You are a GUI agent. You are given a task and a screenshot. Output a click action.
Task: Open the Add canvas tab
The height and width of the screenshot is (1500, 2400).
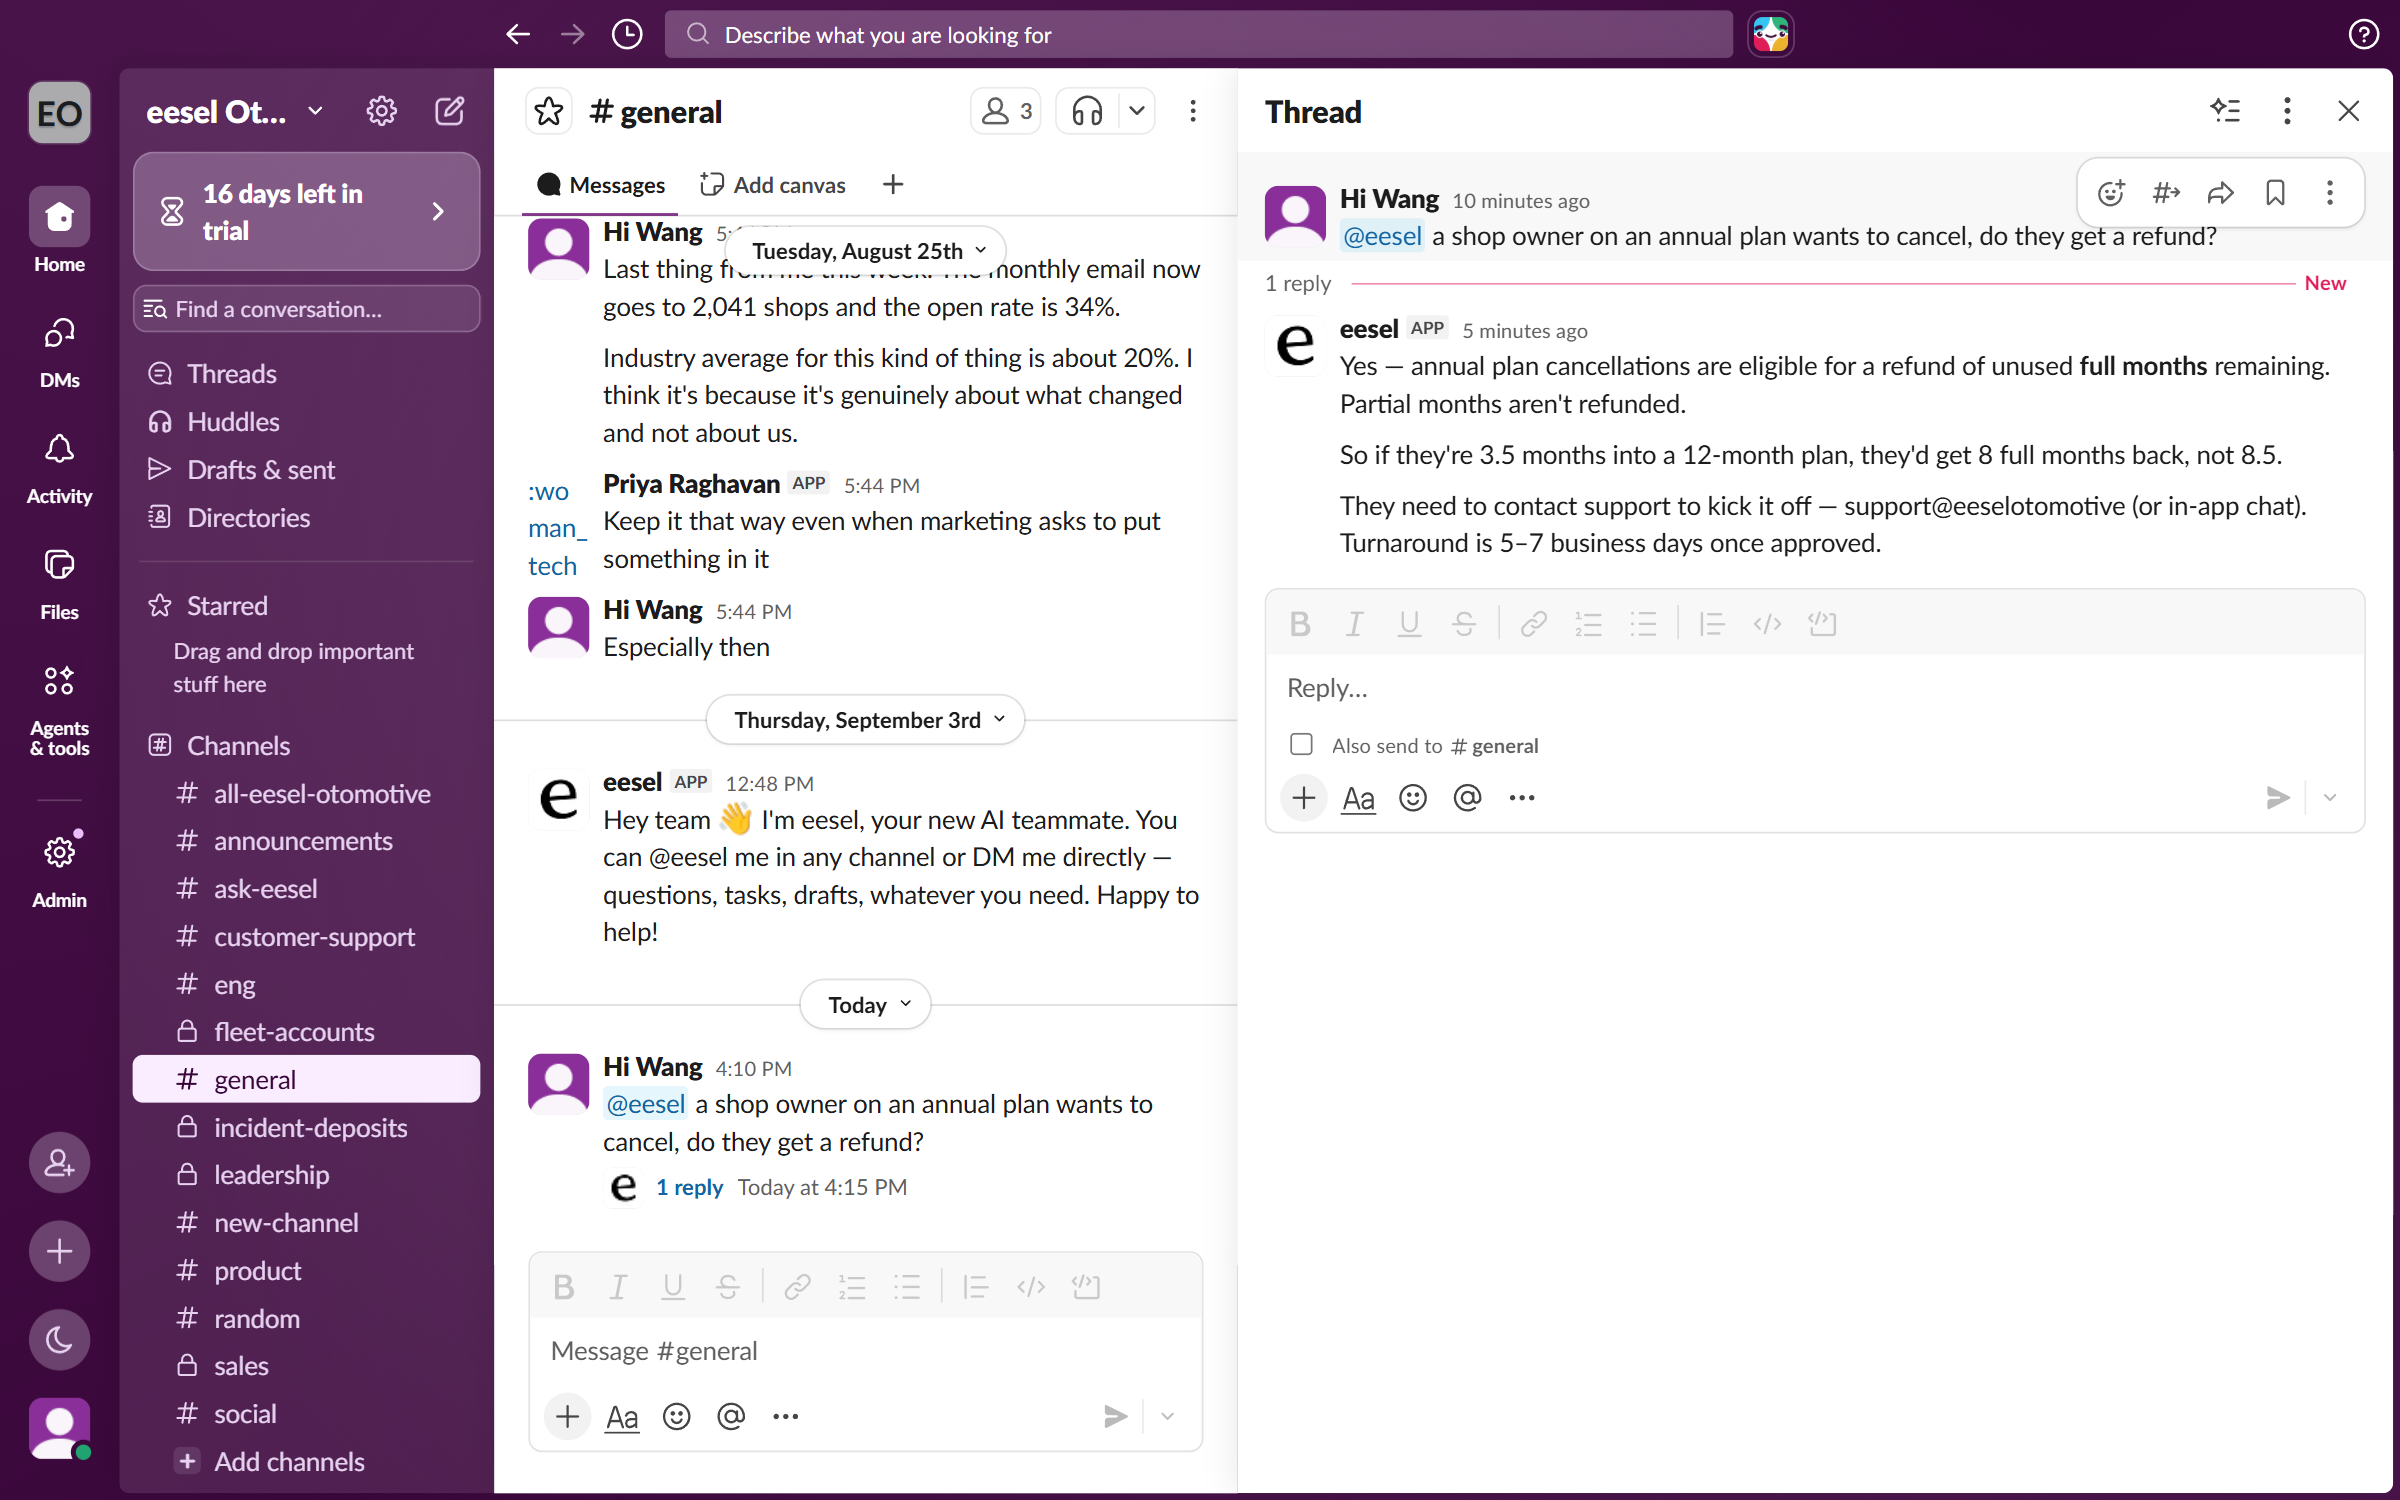pos(772,185)
